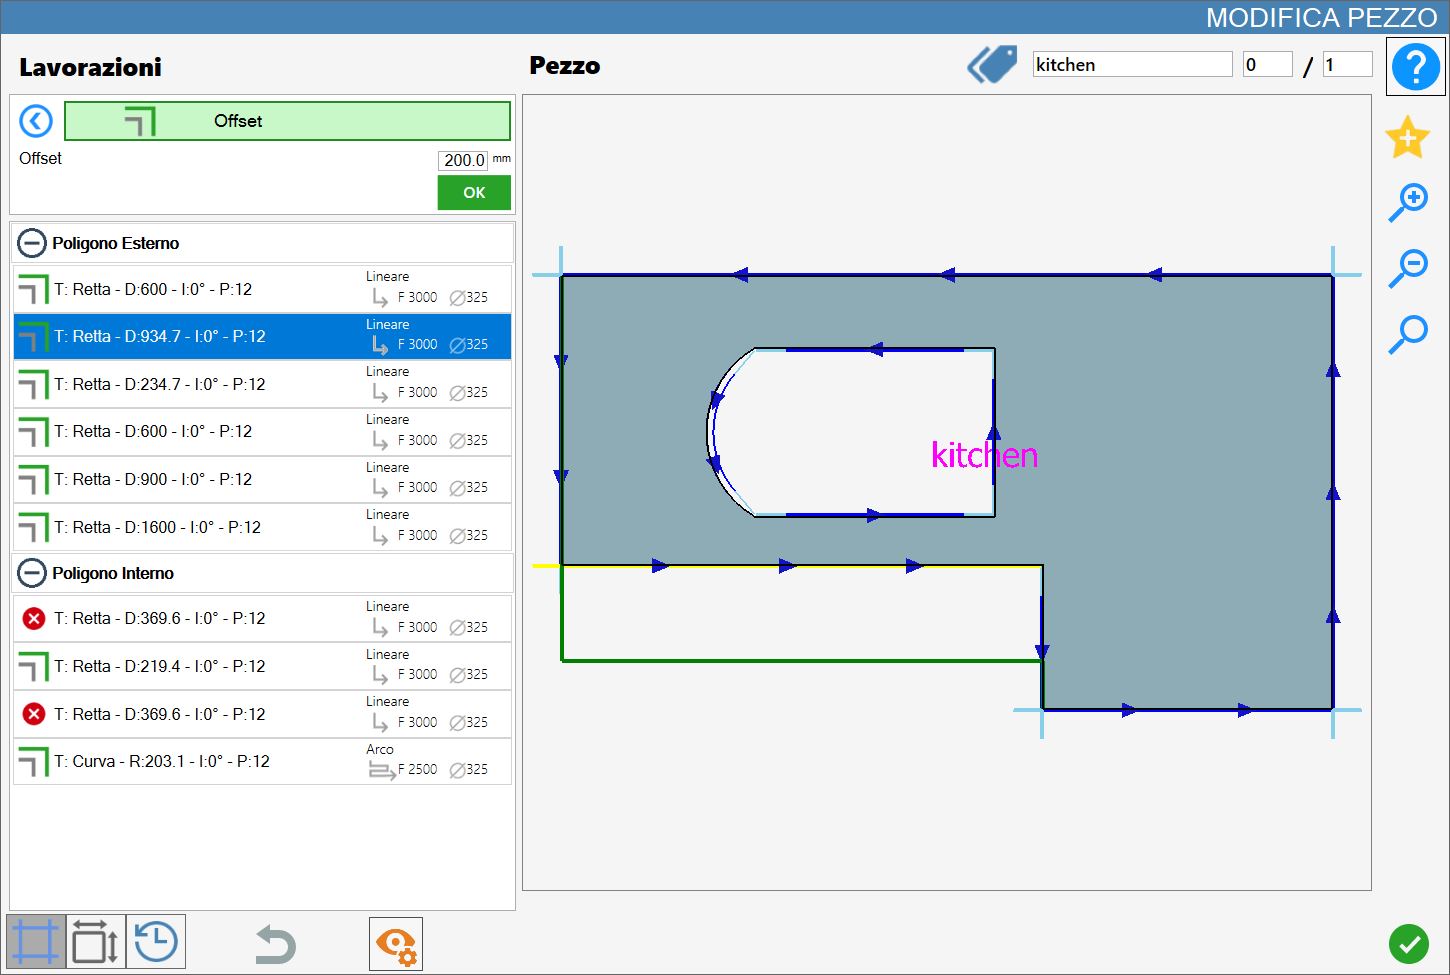The image size is (1450, 975).
Task: Click the blue back arrow beside Offset
Action: click(x=36, y=121)
